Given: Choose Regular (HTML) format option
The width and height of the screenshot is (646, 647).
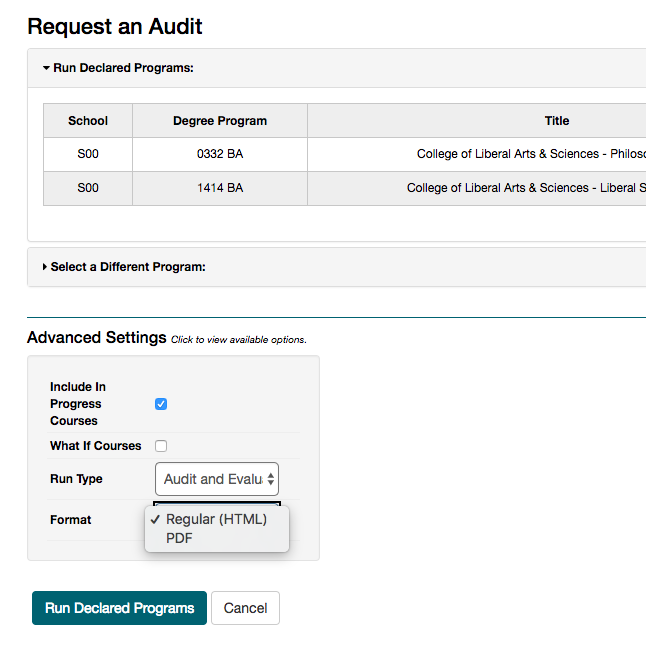Looking at the screenshot, I should coord(216,519).
